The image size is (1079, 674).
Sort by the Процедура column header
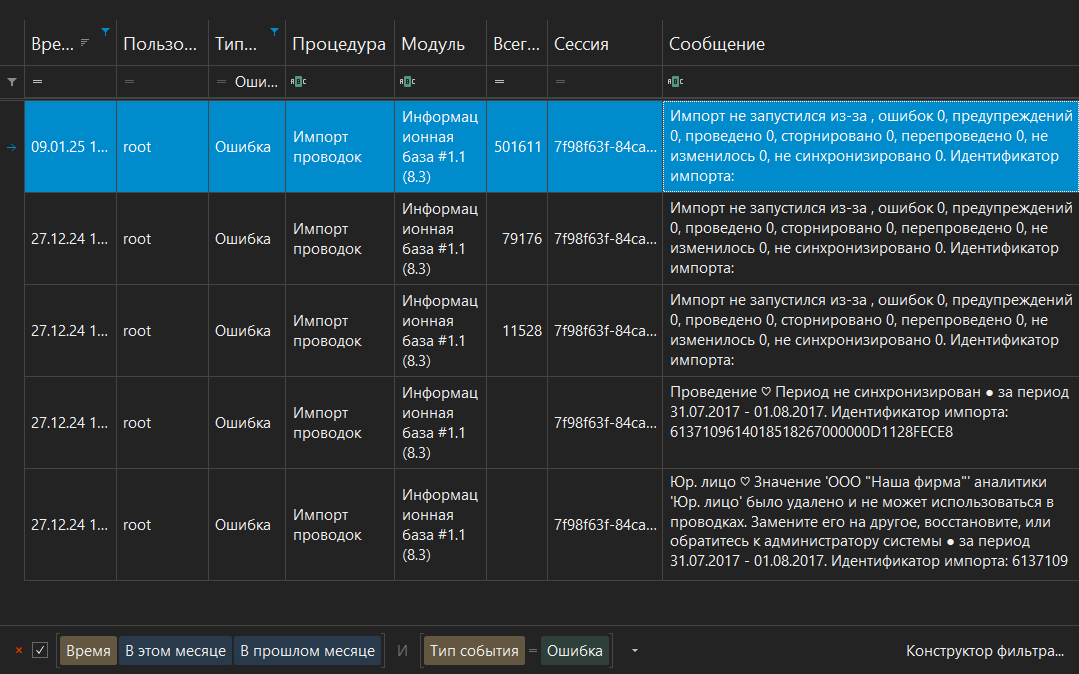(x=339, y=44)
